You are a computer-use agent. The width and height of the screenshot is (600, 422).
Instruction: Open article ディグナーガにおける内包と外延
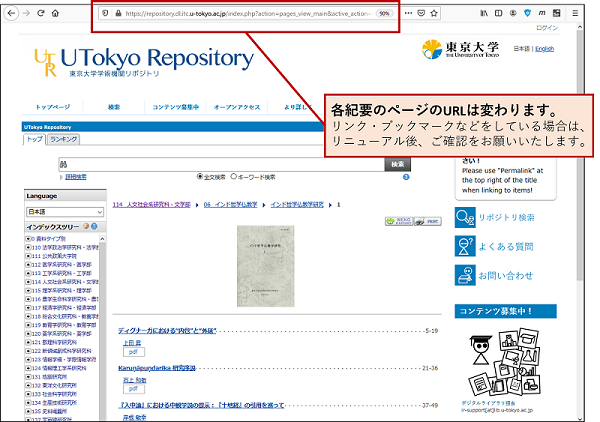click(x=167, y=330)
